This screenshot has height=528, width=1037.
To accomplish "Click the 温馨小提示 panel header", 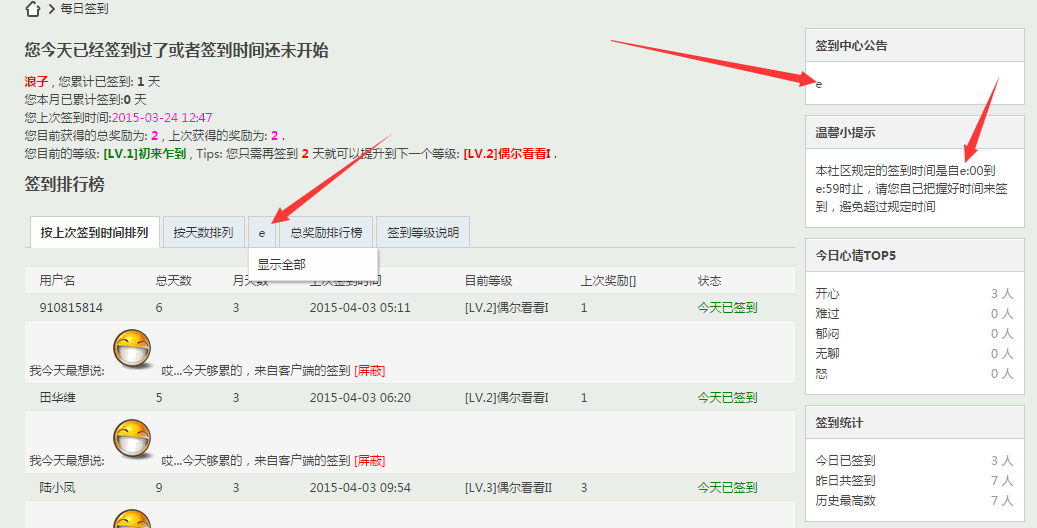I will 914,132.
